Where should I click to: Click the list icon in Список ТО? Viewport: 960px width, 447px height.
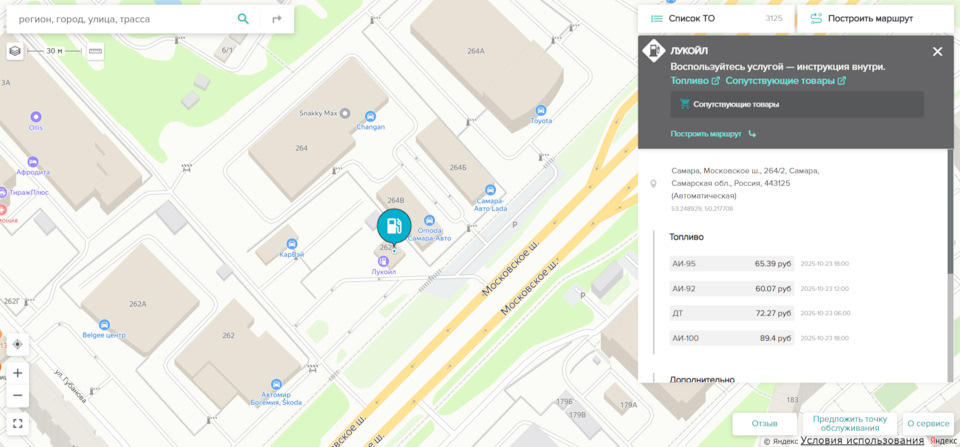pos(656,19)
